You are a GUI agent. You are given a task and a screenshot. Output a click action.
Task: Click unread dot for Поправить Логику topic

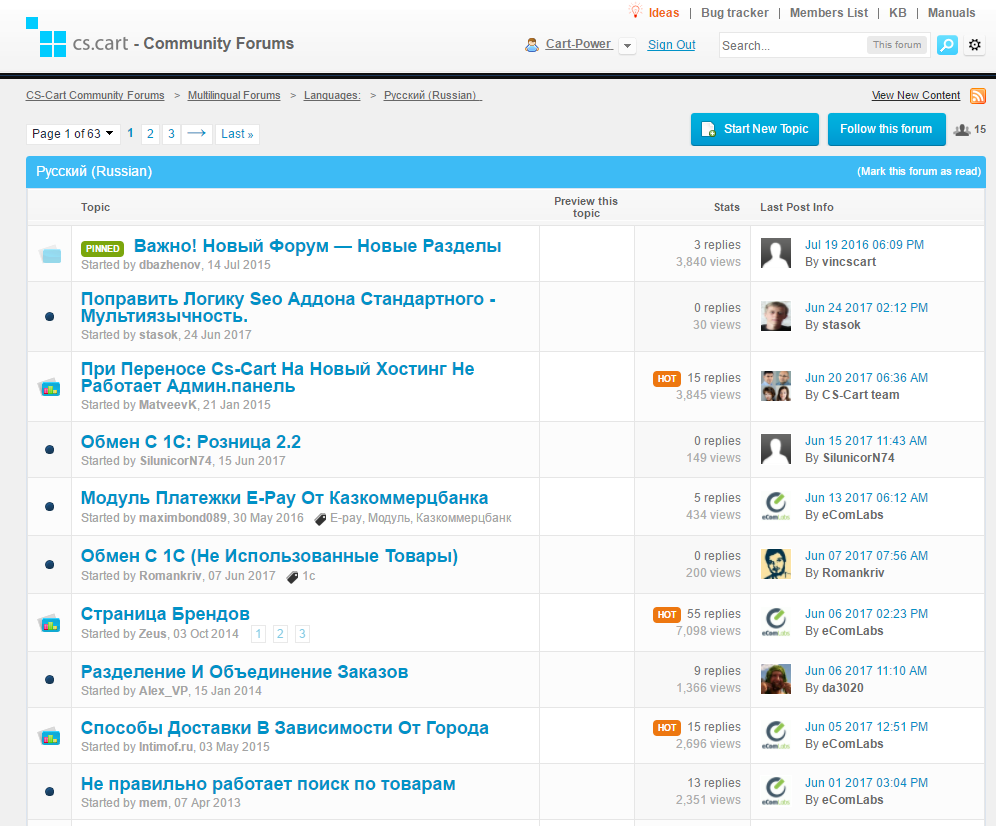[x=50, y=316]
